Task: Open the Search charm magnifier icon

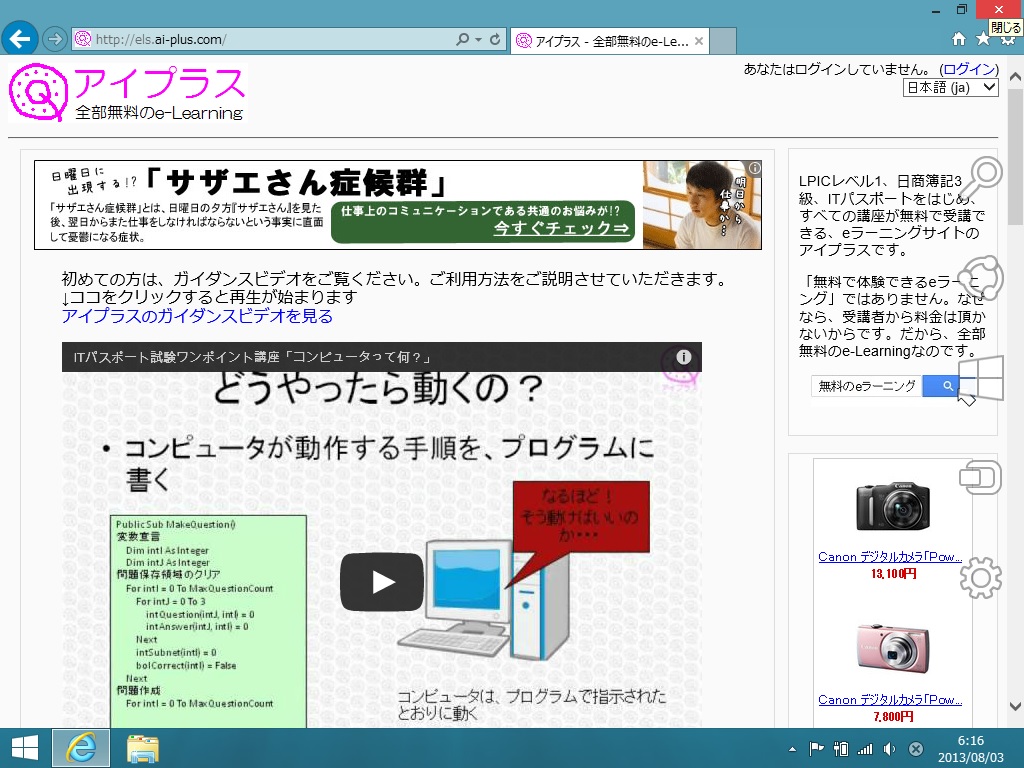Action: [981, 176]
